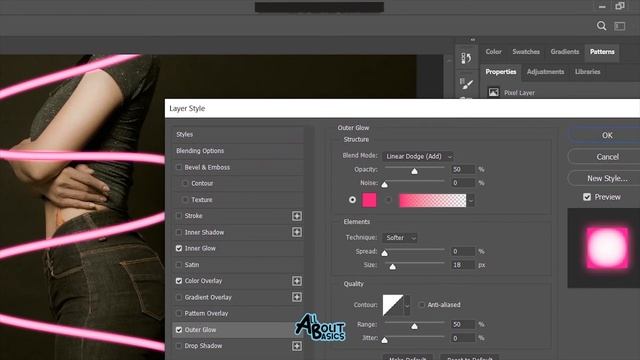Disable the Inner Glow checkbox
The width and height of the screenshot is (640, 360).
(179, 248)
